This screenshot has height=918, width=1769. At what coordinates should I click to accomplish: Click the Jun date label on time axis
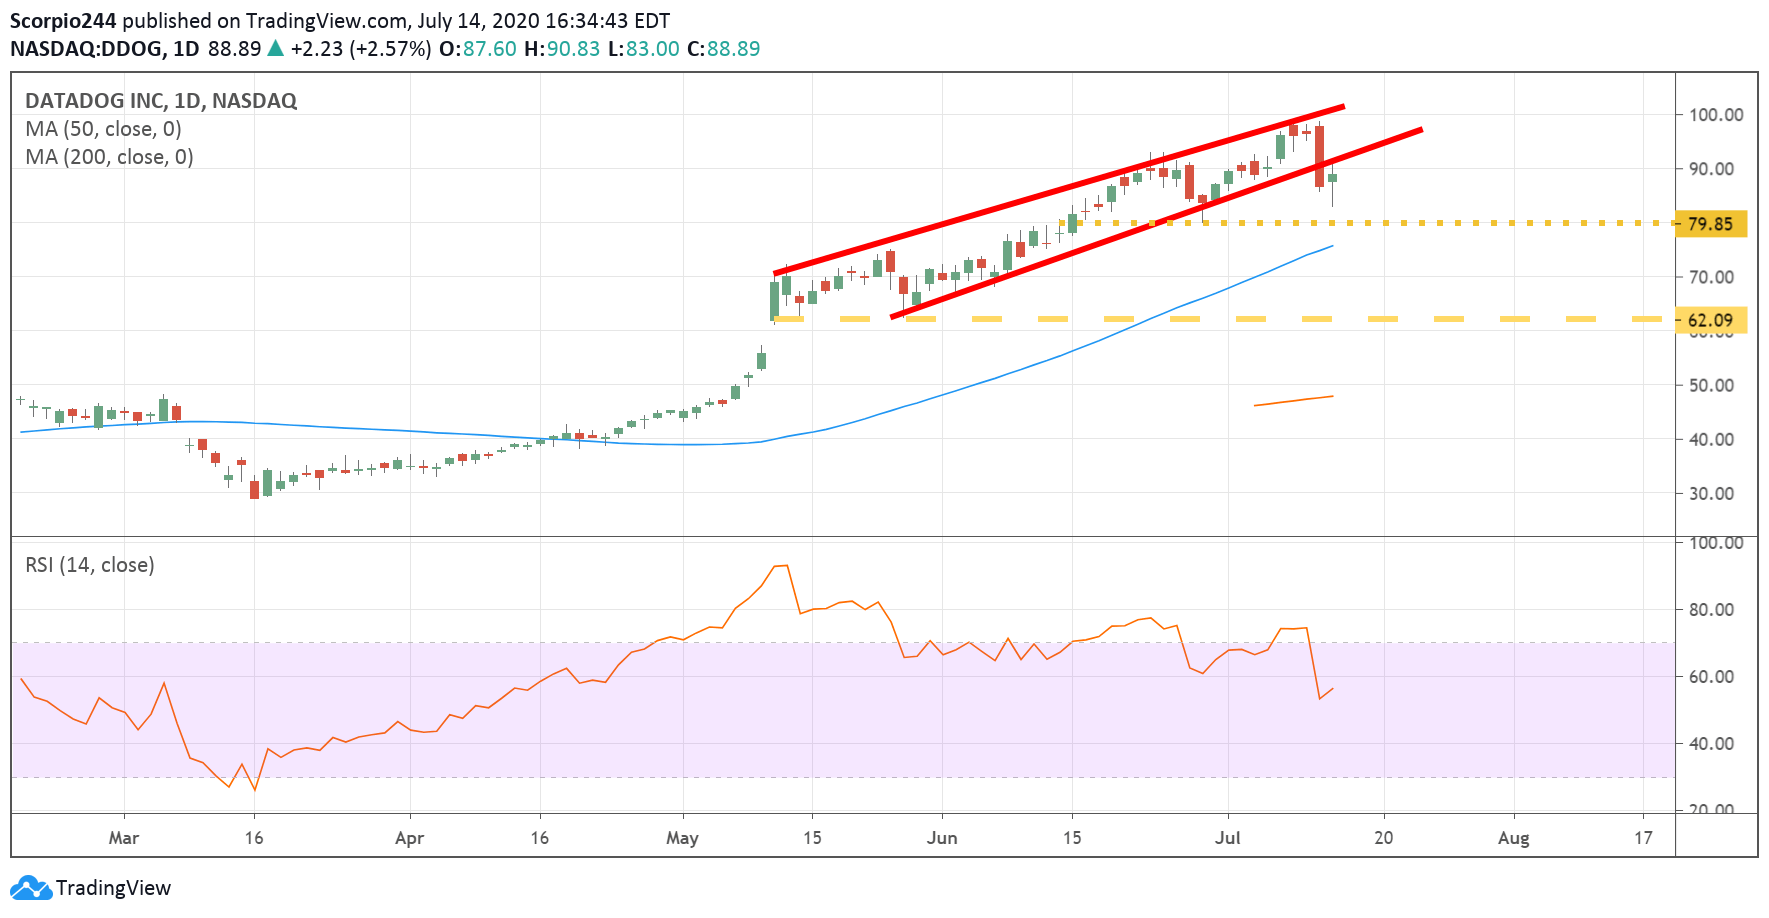point(942,838)
